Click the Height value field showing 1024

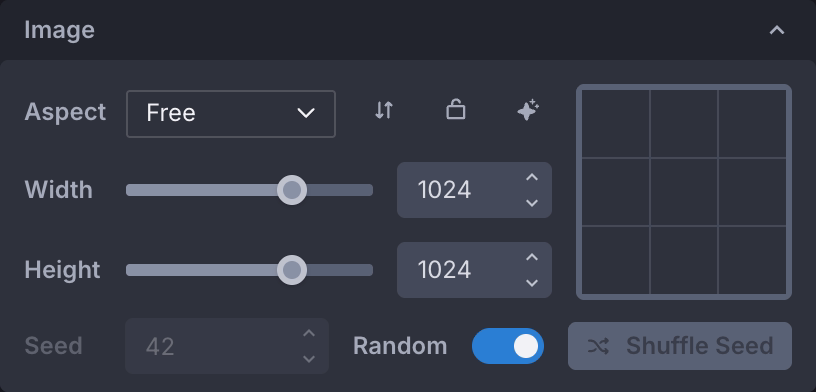coord(474,270)
